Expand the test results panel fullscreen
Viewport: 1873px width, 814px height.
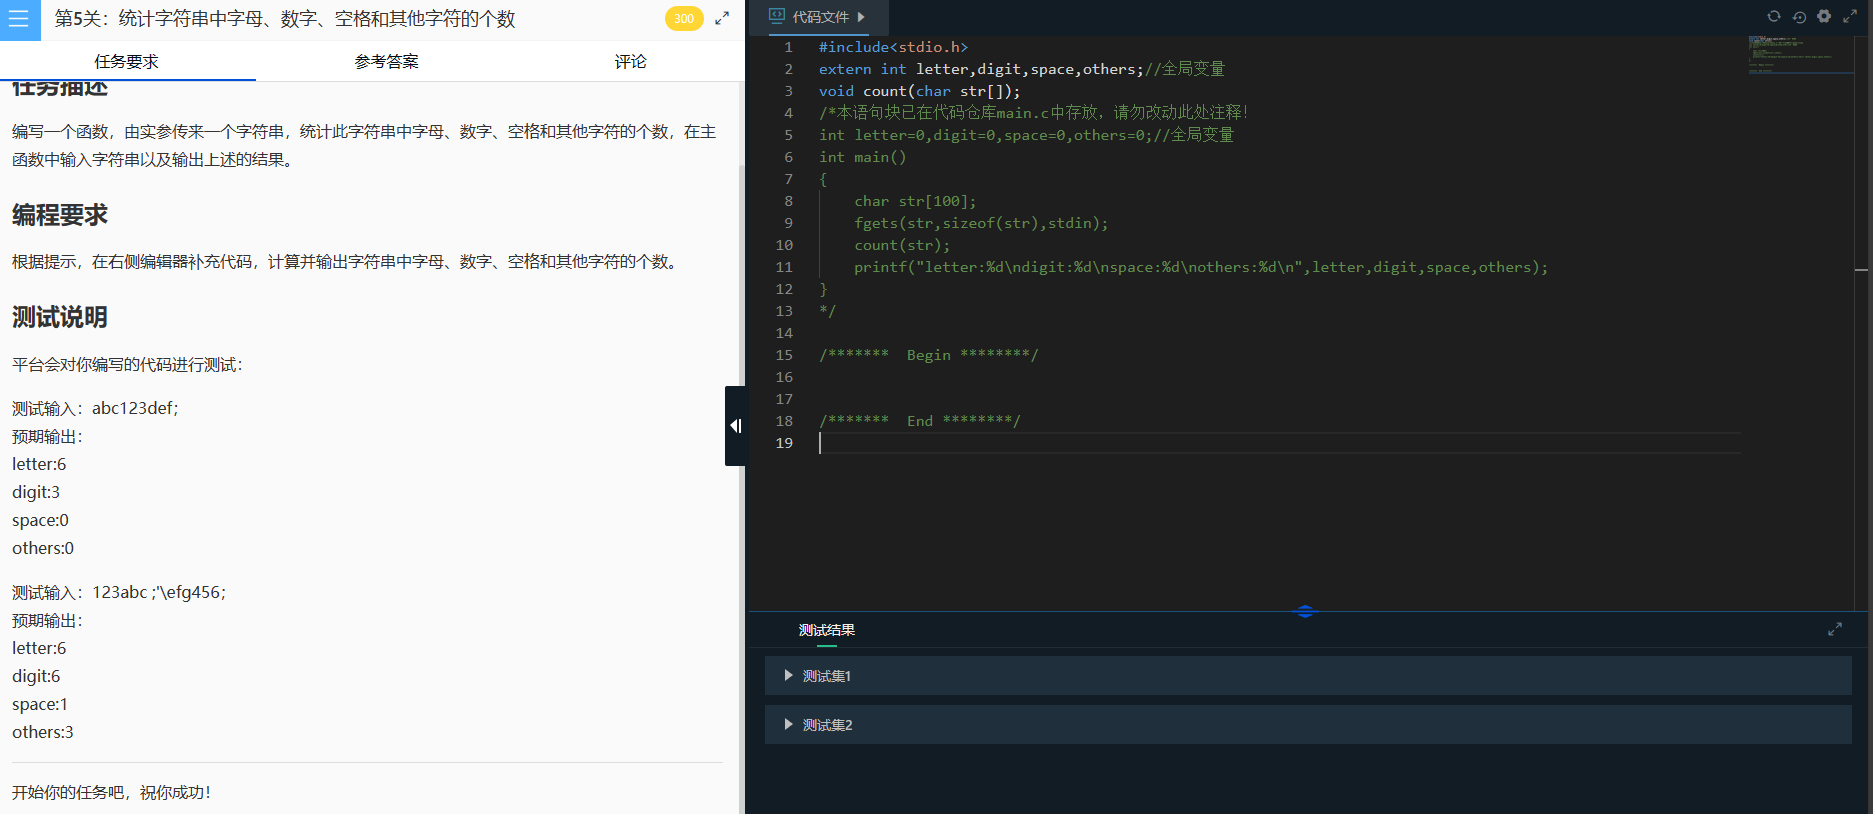coord(1834,629)
